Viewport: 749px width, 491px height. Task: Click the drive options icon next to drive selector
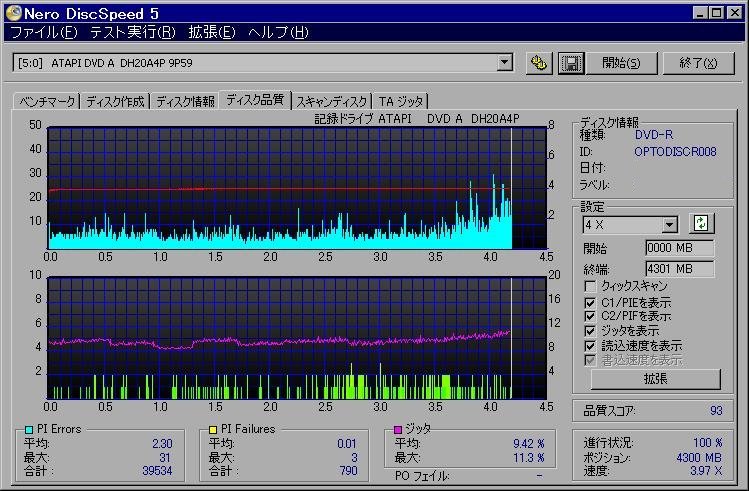[539, 63]
